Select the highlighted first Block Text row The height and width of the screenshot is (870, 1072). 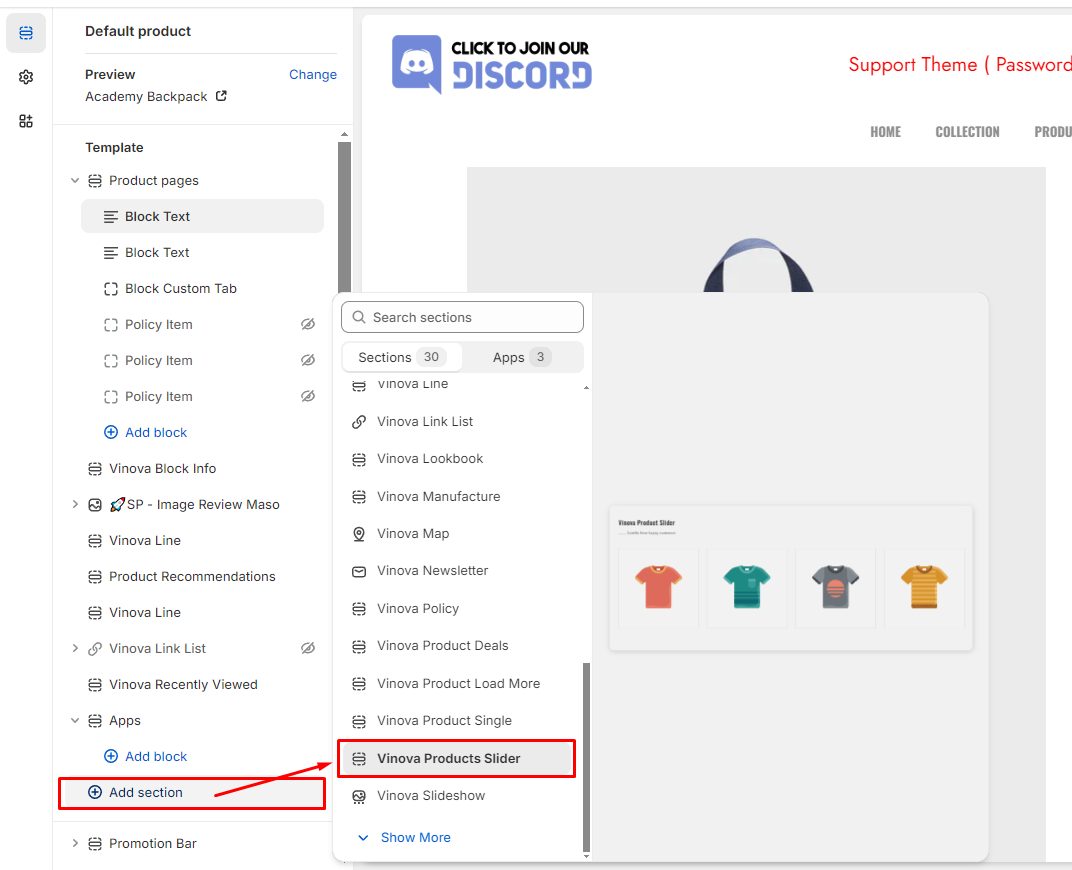[202, 217]
